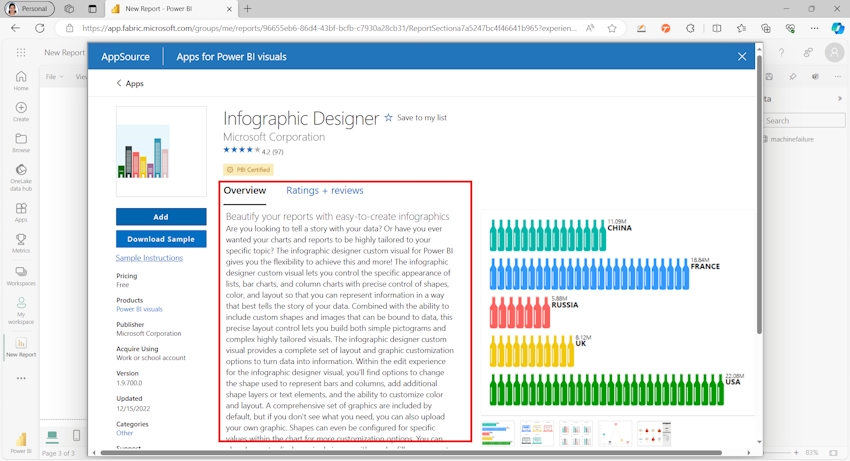Go back to Apps list
The width and height of the screenshot is (850, 461).
point(130,84)
